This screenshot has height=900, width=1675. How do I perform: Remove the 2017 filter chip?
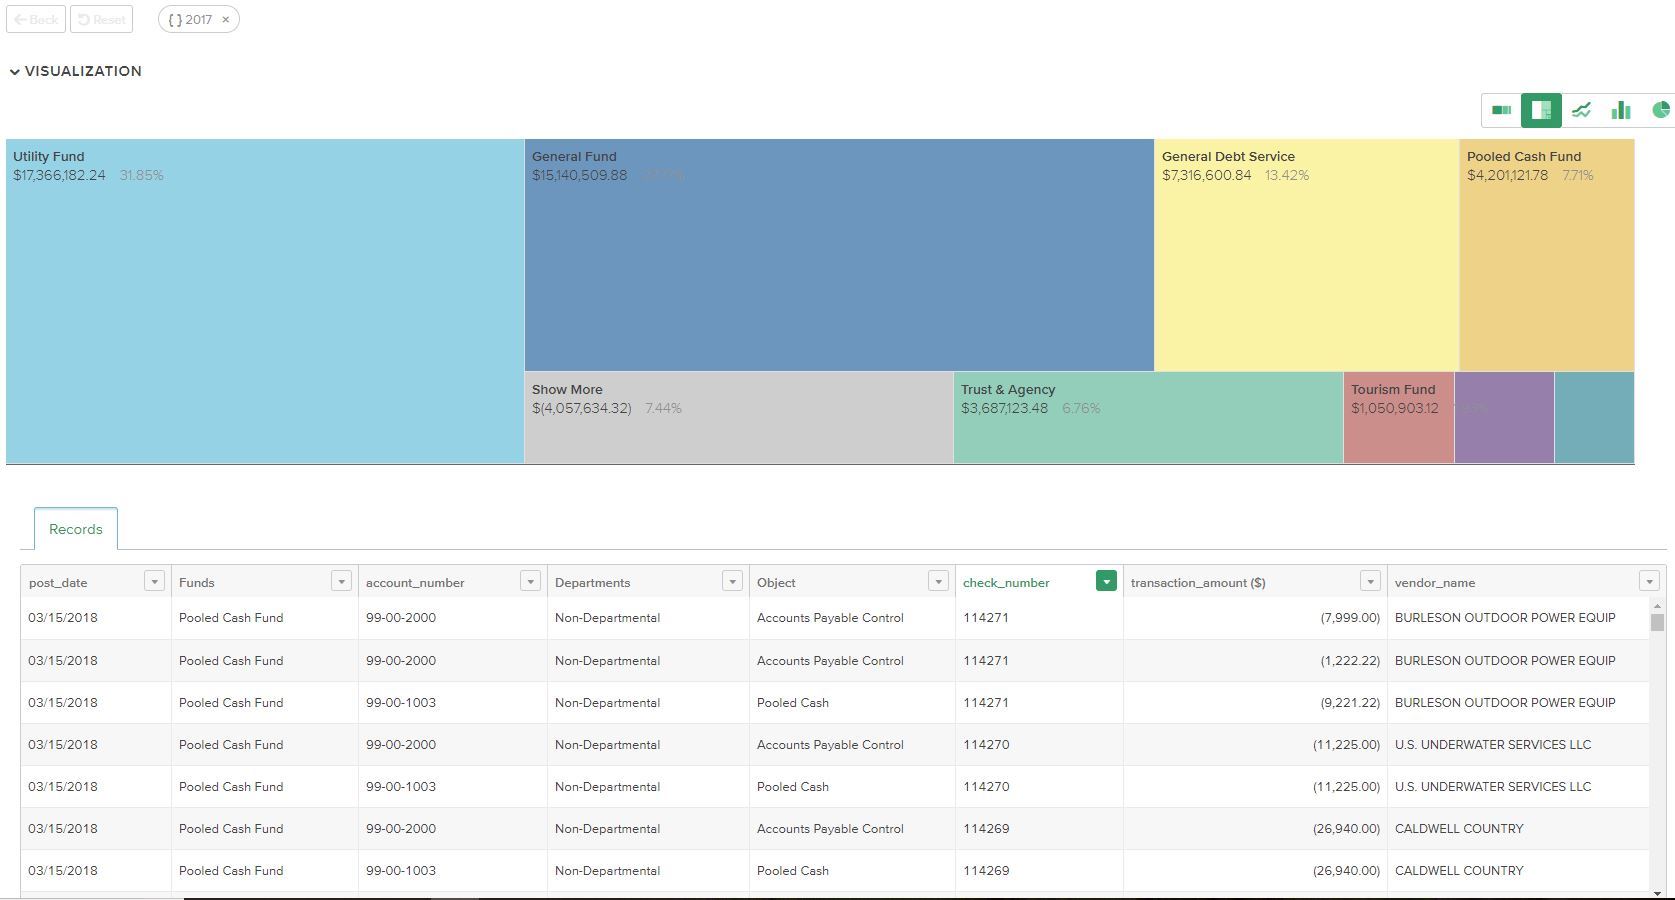click(226, 20)
